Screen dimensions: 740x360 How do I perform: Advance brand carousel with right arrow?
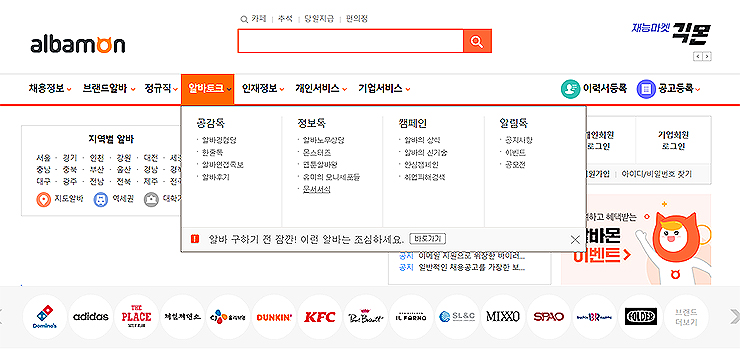pos(734,317)
